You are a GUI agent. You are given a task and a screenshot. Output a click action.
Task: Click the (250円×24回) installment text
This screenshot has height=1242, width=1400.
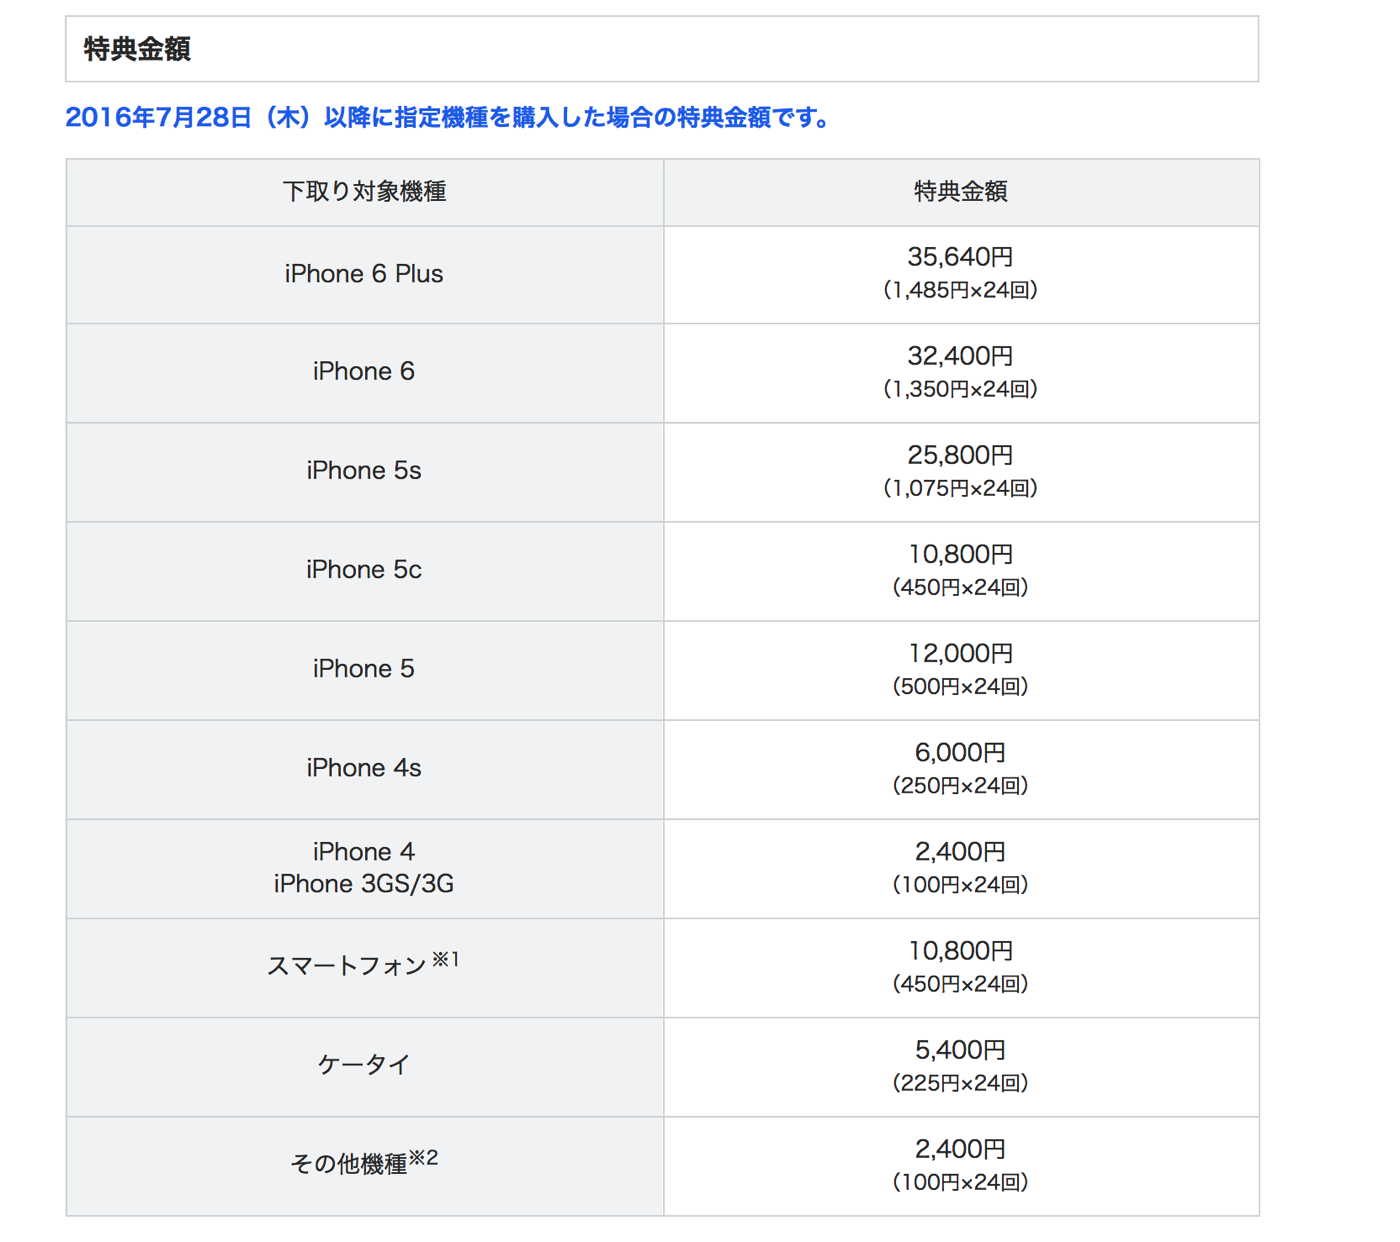click(961, 785)
